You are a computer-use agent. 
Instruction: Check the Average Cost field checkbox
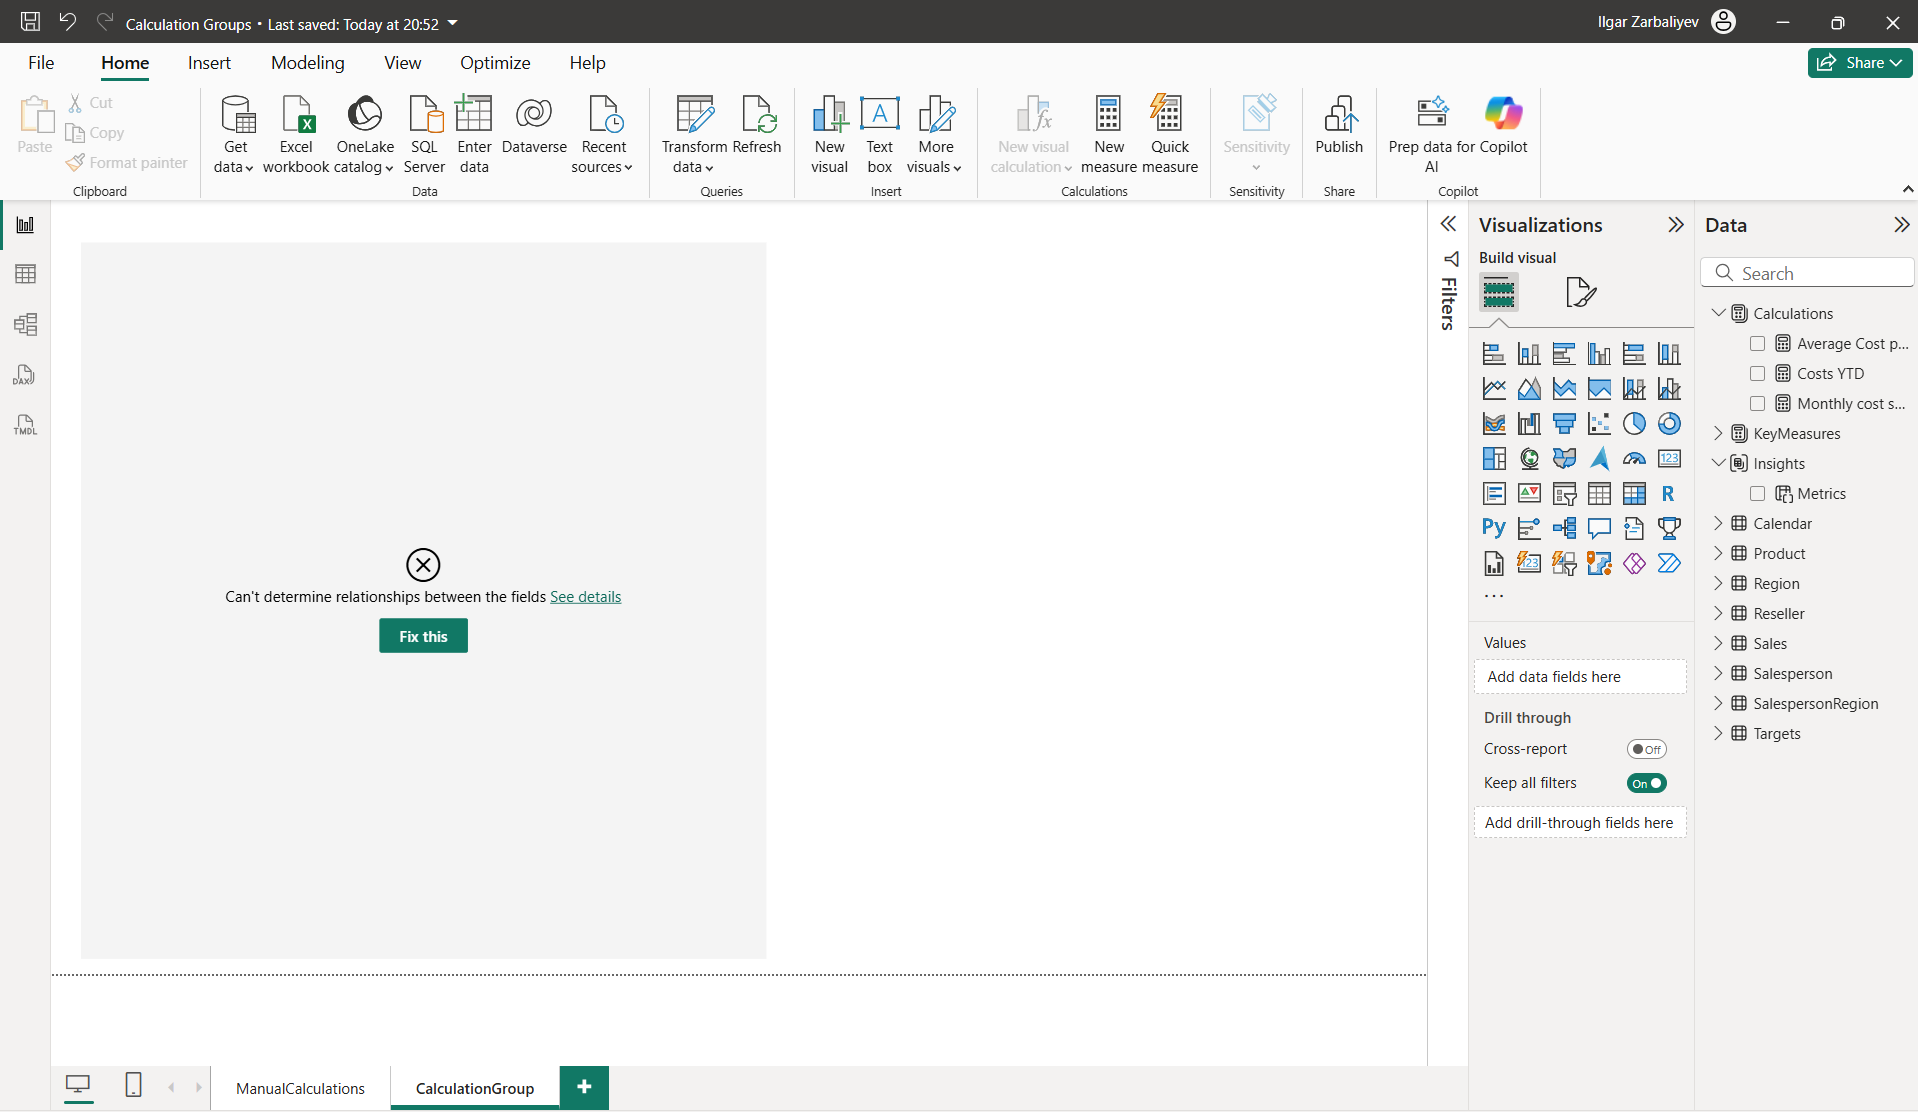[x=1757, y=344]
